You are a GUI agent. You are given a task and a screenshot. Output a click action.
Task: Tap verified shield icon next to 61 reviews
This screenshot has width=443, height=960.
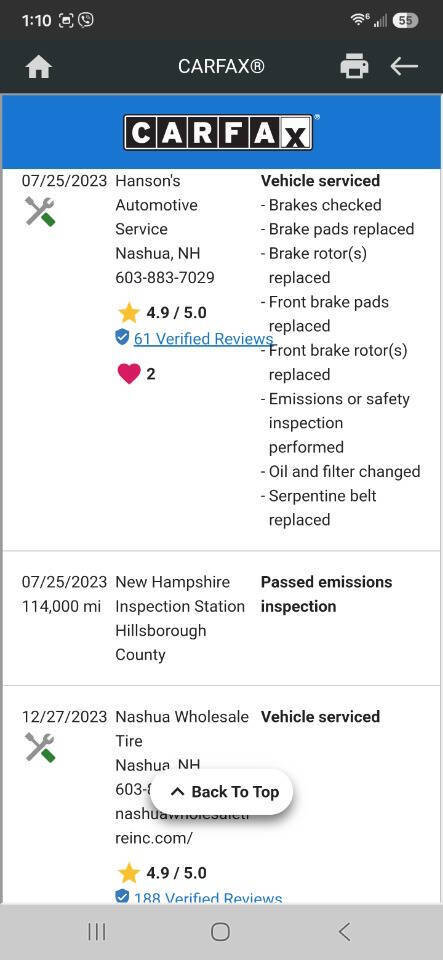(122, 337)
